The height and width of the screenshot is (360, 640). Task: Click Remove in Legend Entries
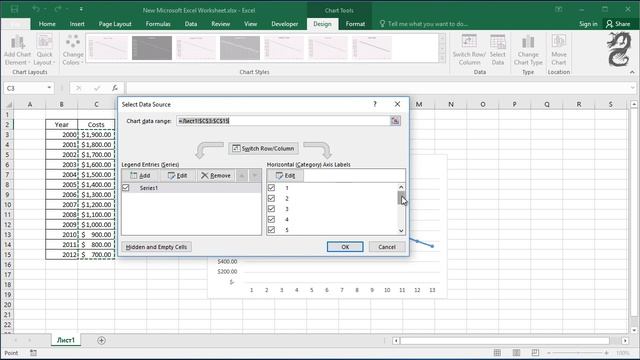pos(216,176)
